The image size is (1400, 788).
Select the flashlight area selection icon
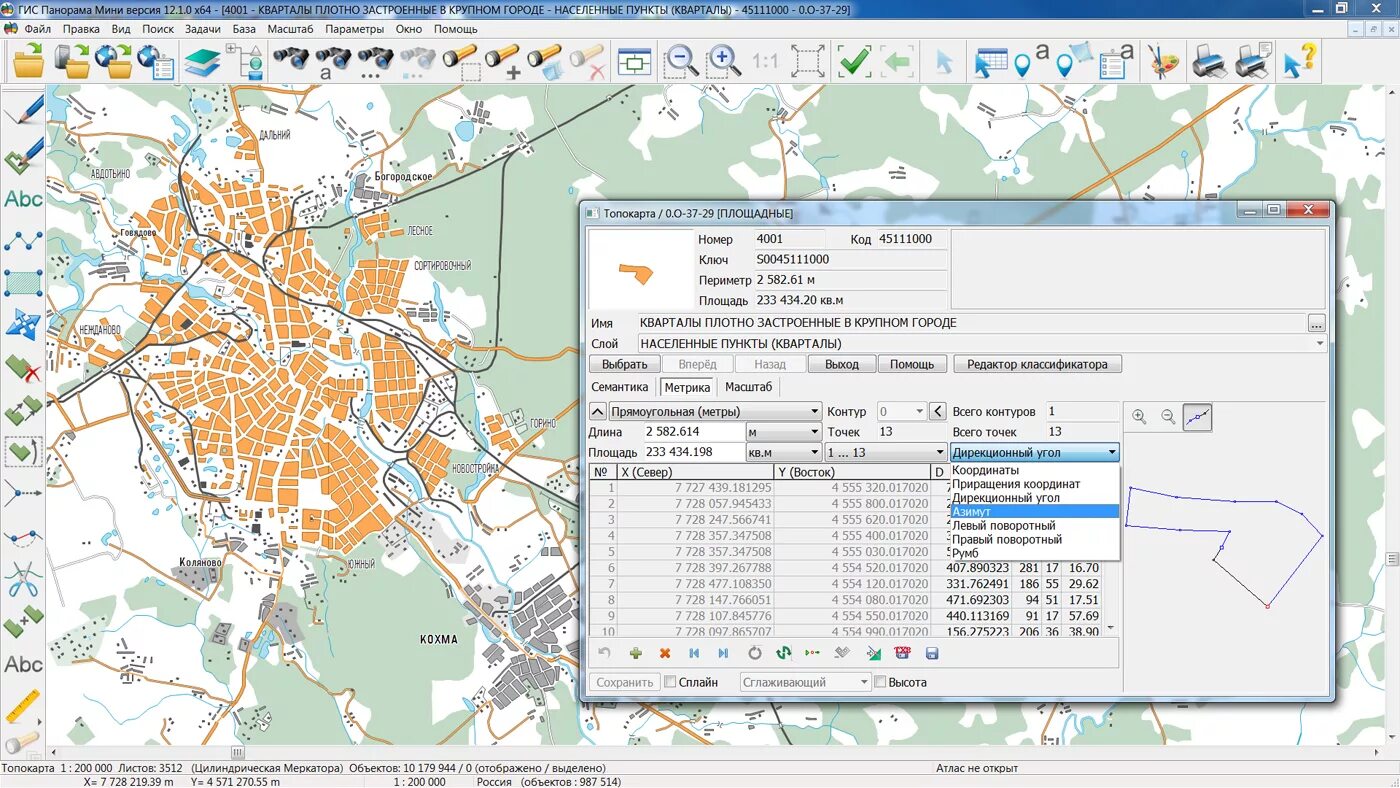click(461, 61)
